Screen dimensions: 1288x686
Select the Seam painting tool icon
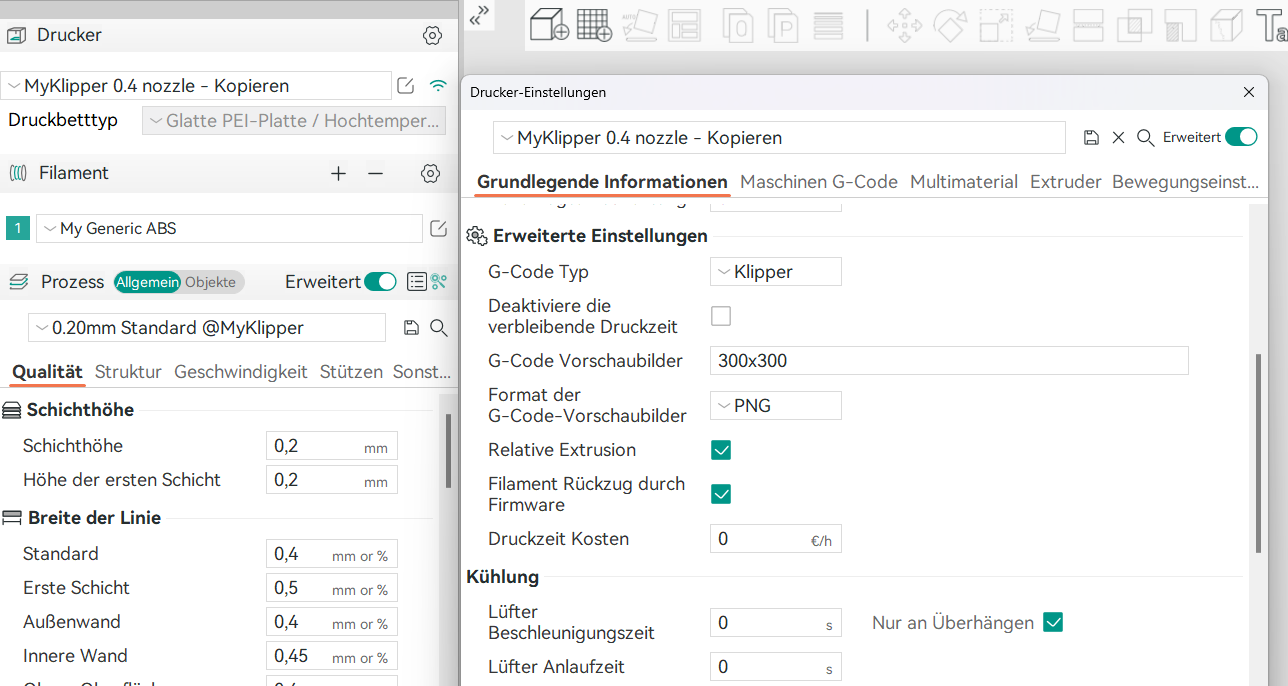click(x=1227, y=24)
